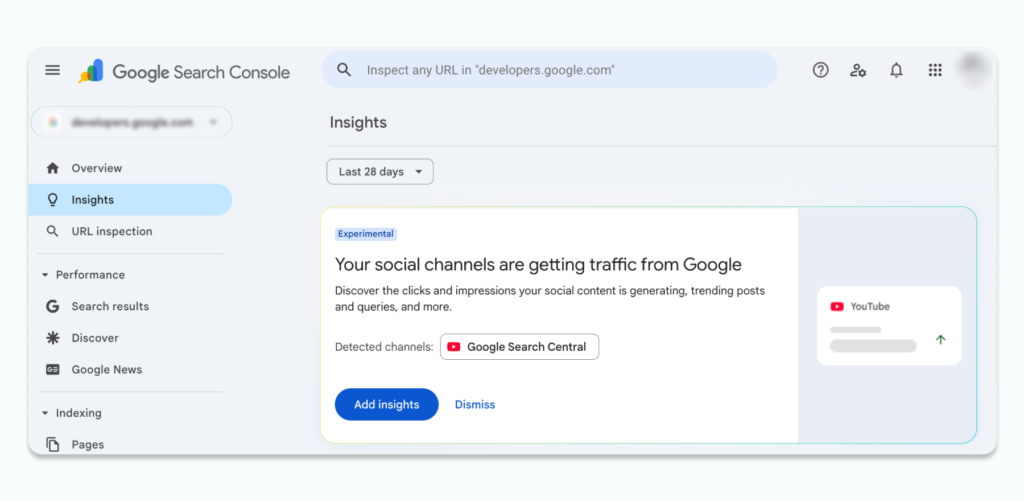Click the Insights page heading
This screenshot has height=501, width=1024.
(358, 122)
